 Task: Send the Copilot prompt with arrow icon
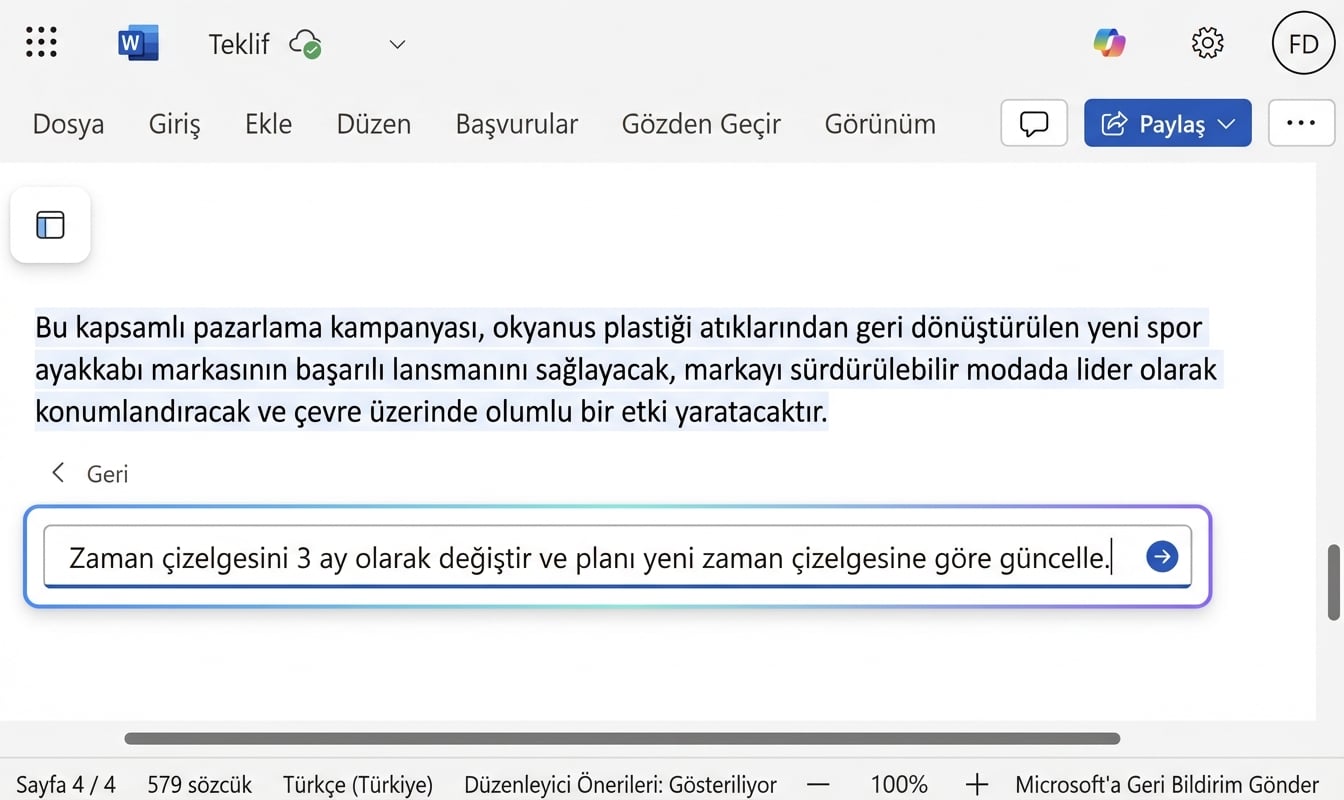[x=1161, y=557]
